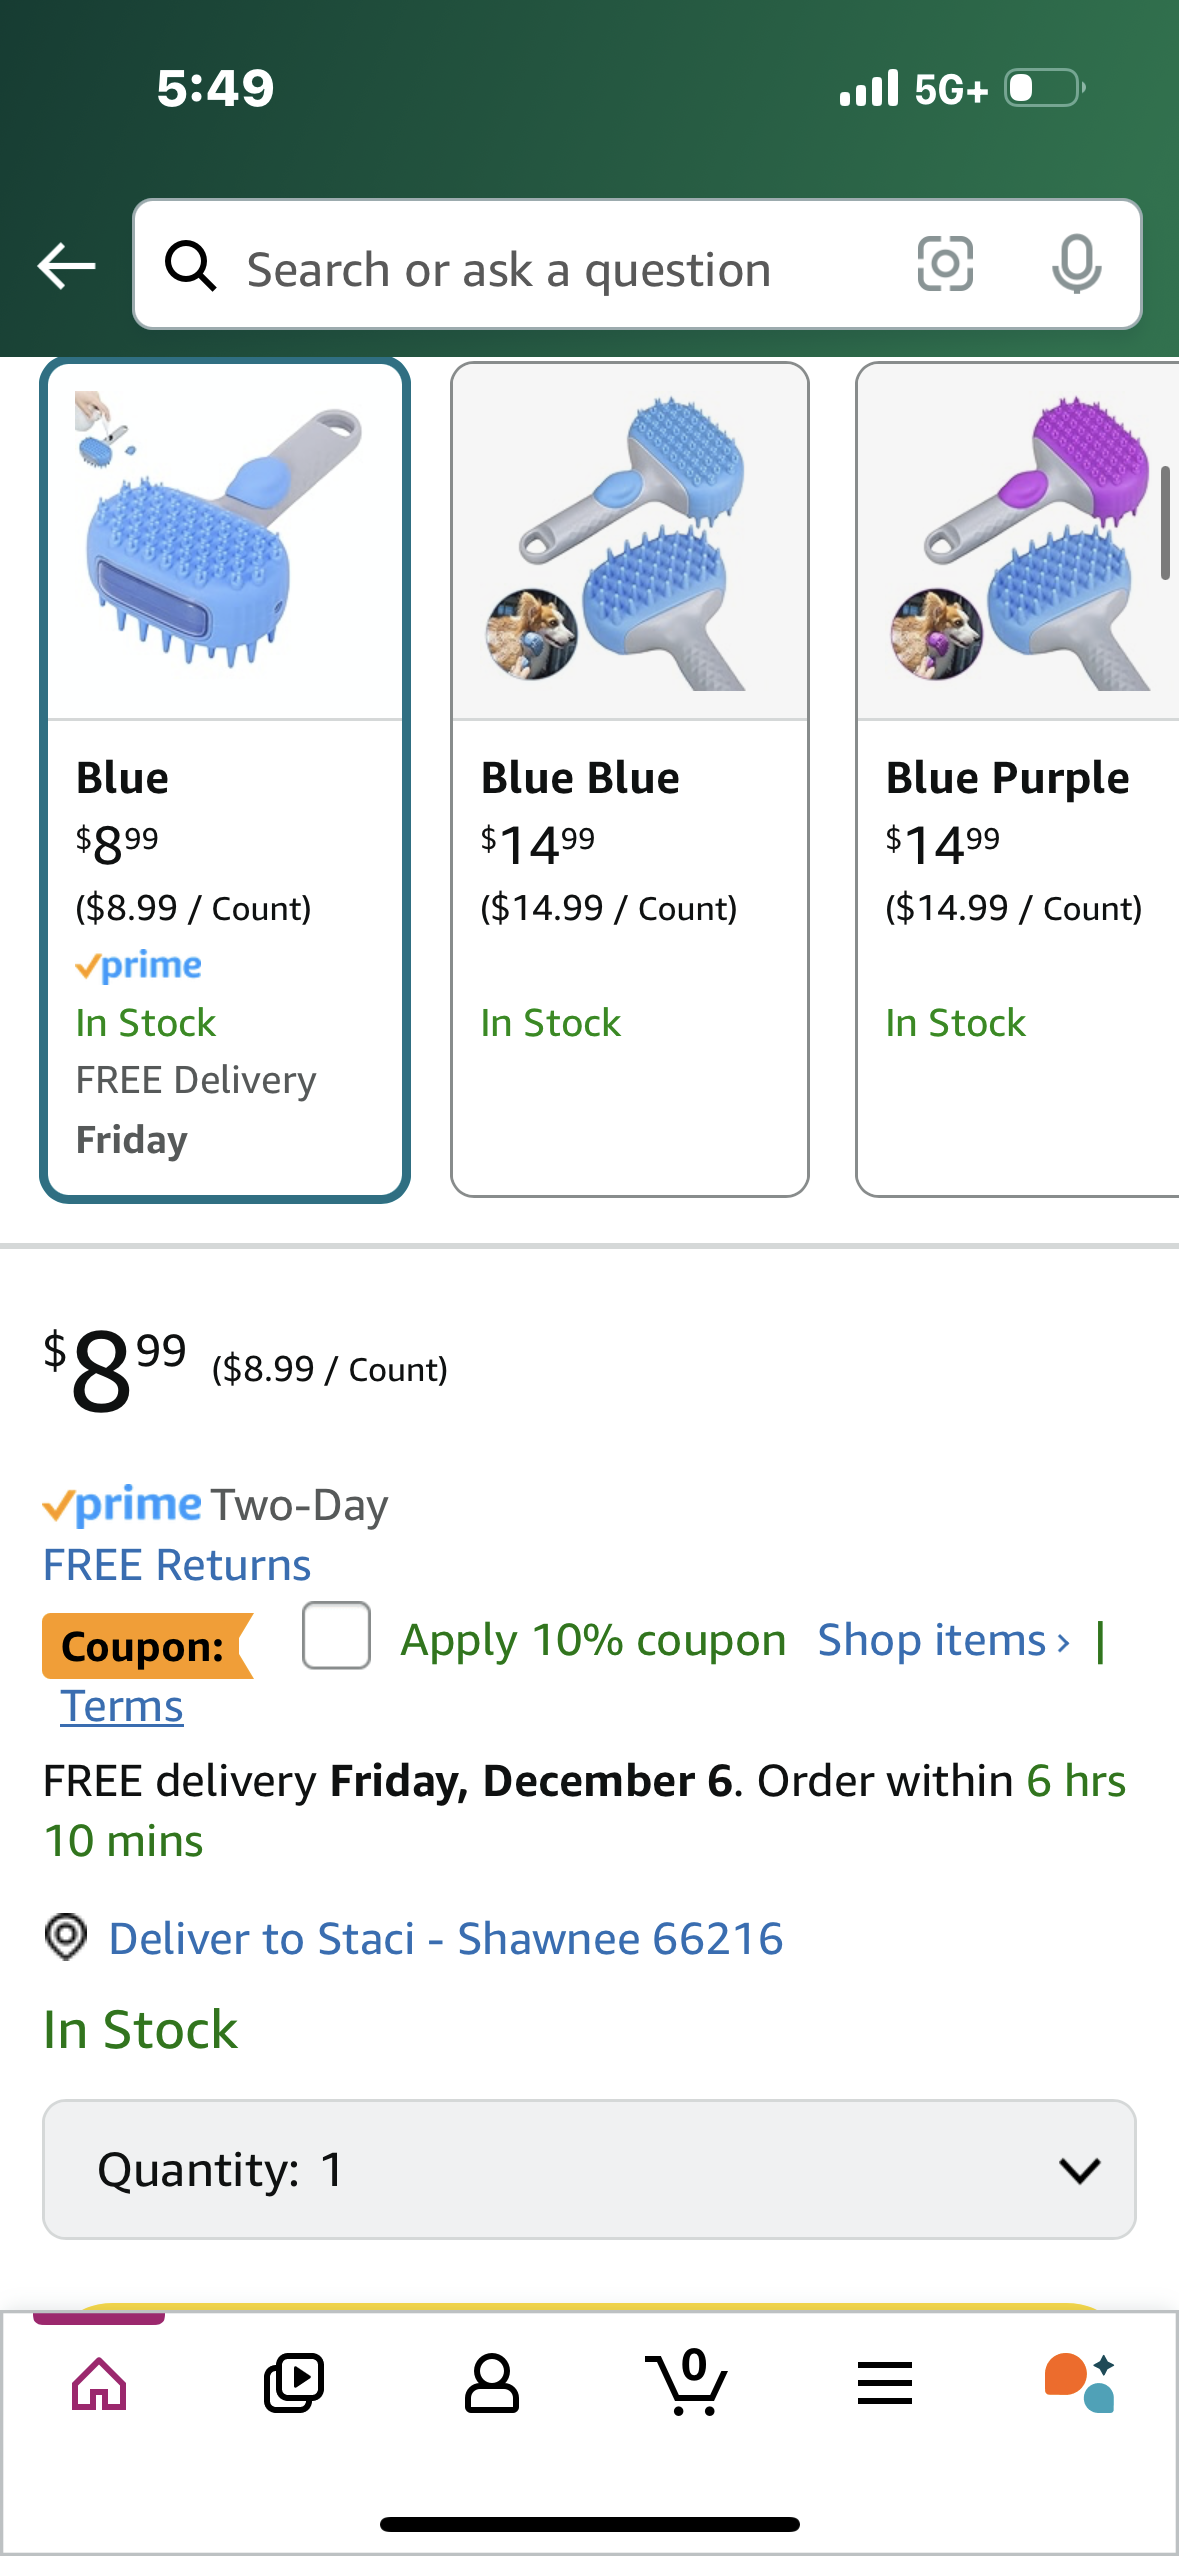Viewport: 1179px width, 2556px height.
Task: View the shopping cart
Action: point(687,2383)
